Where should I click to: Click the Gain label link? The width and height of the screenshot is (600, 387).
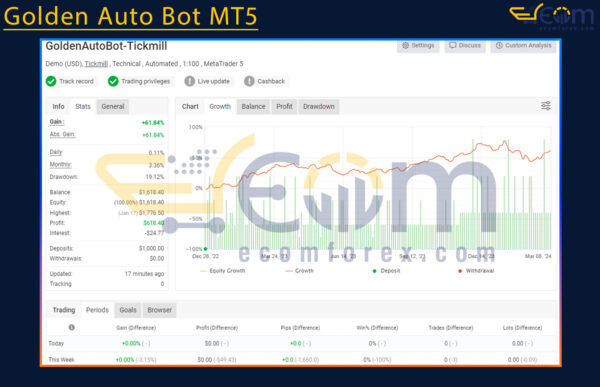click(57, 122)
